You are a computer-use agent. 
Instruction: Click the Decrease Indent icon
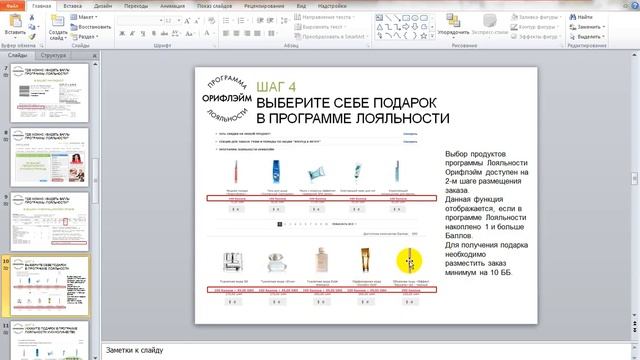point(260,20)
